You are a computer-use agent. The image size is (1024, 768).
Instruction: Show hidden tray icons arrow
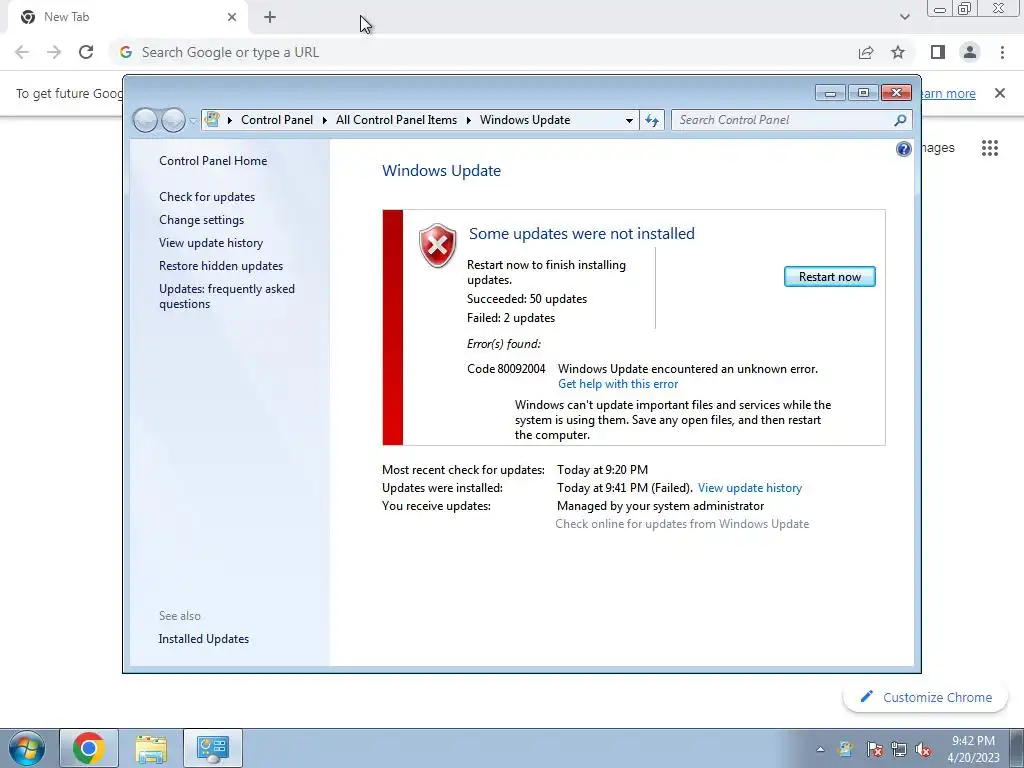coord(820,750)
